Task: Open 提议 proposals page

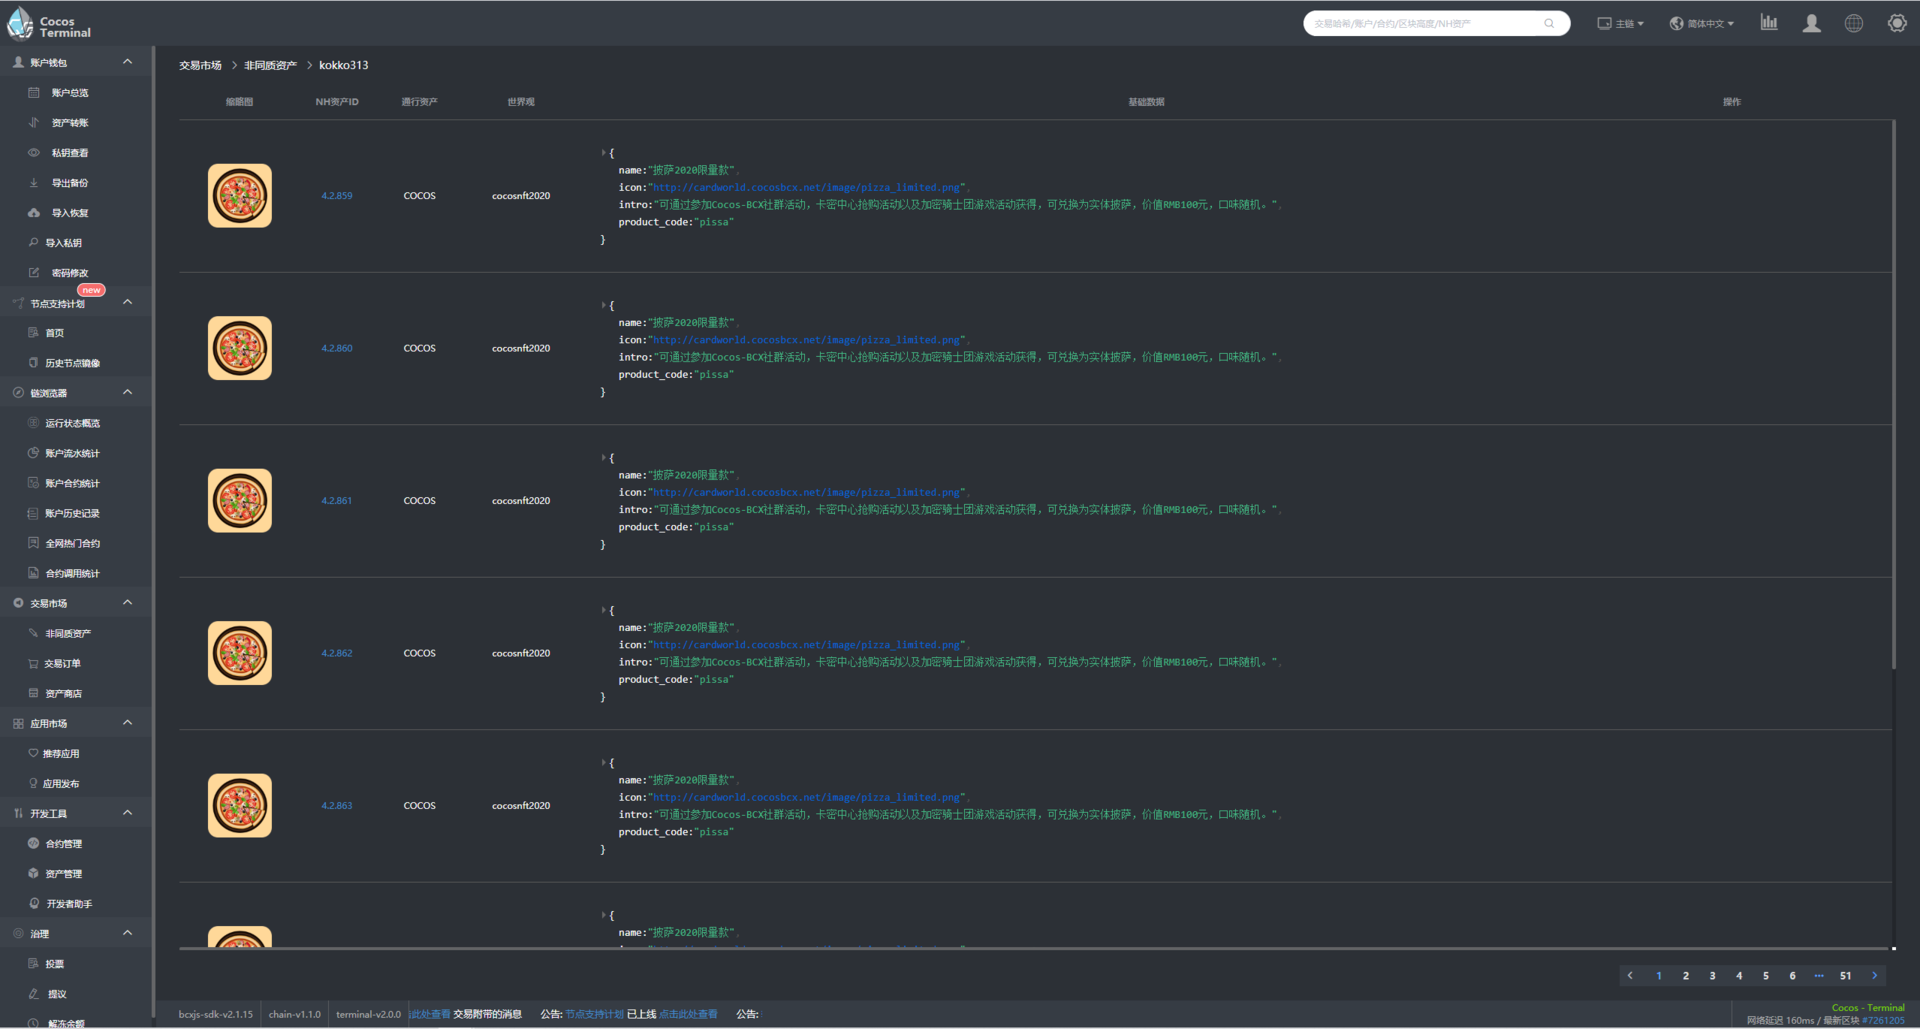Action: click(x=57, y=993)
